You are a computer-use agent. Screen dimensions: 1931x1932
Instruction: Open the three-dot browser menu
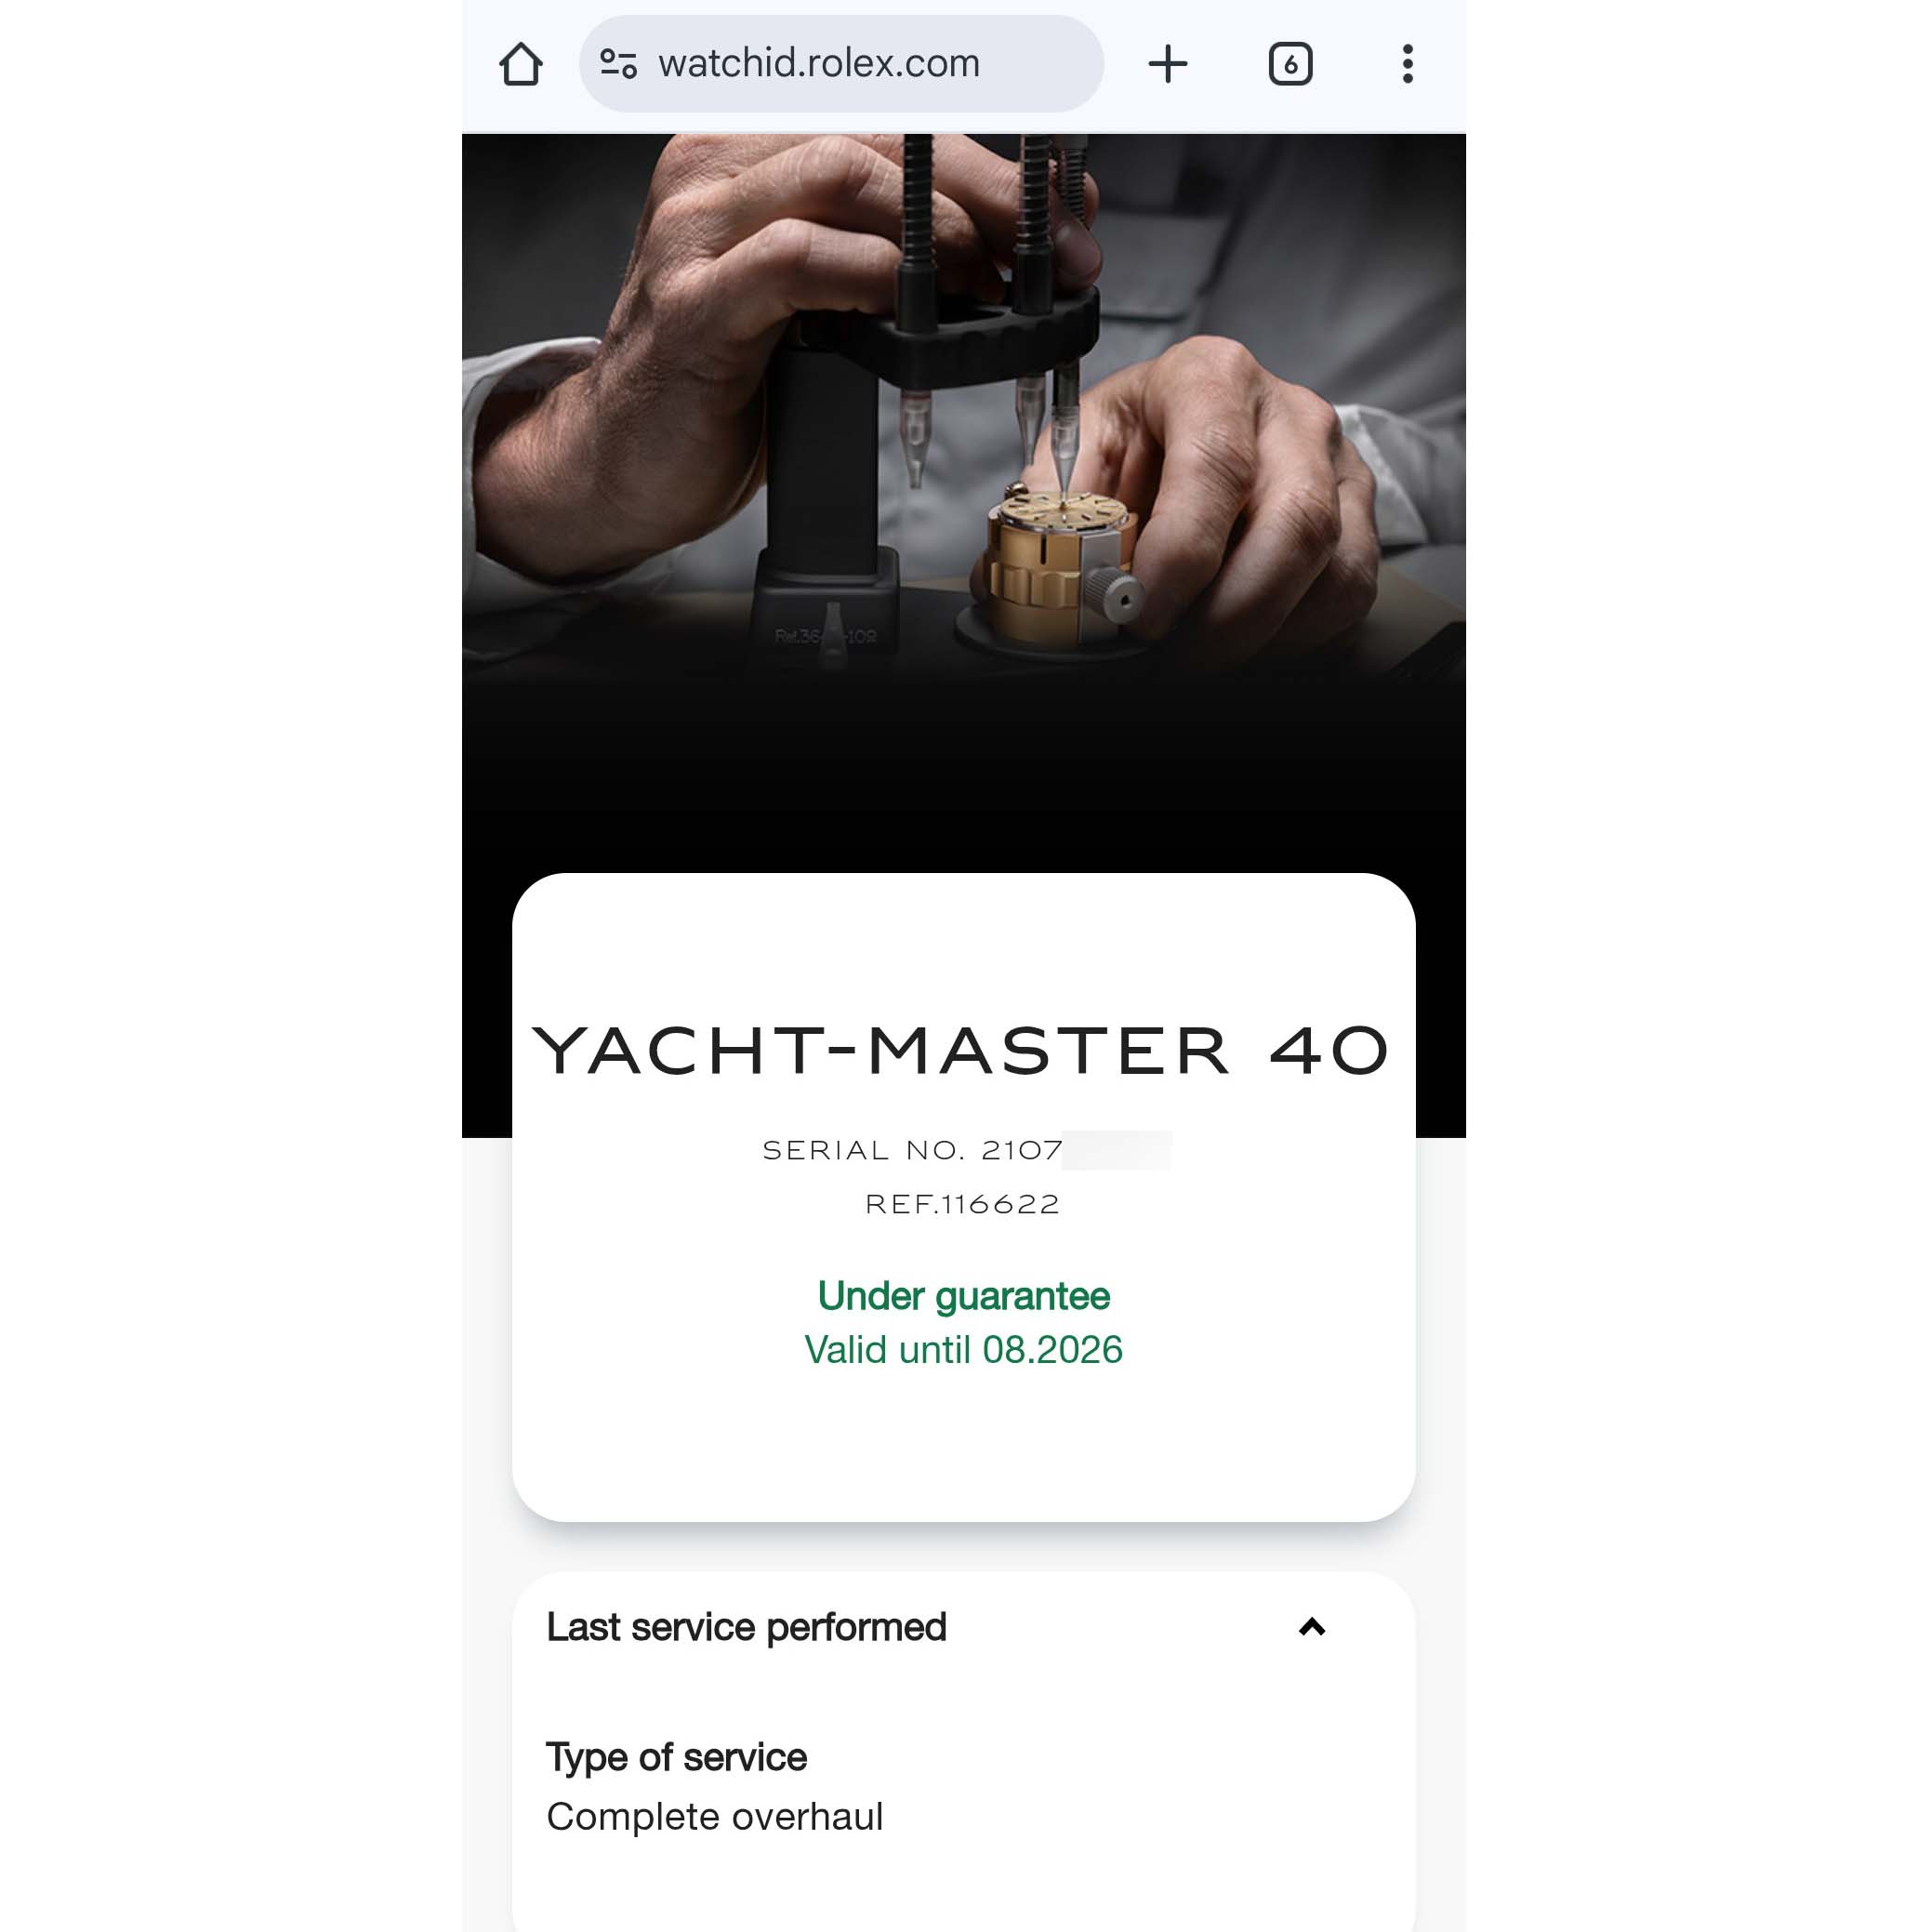1407,64
